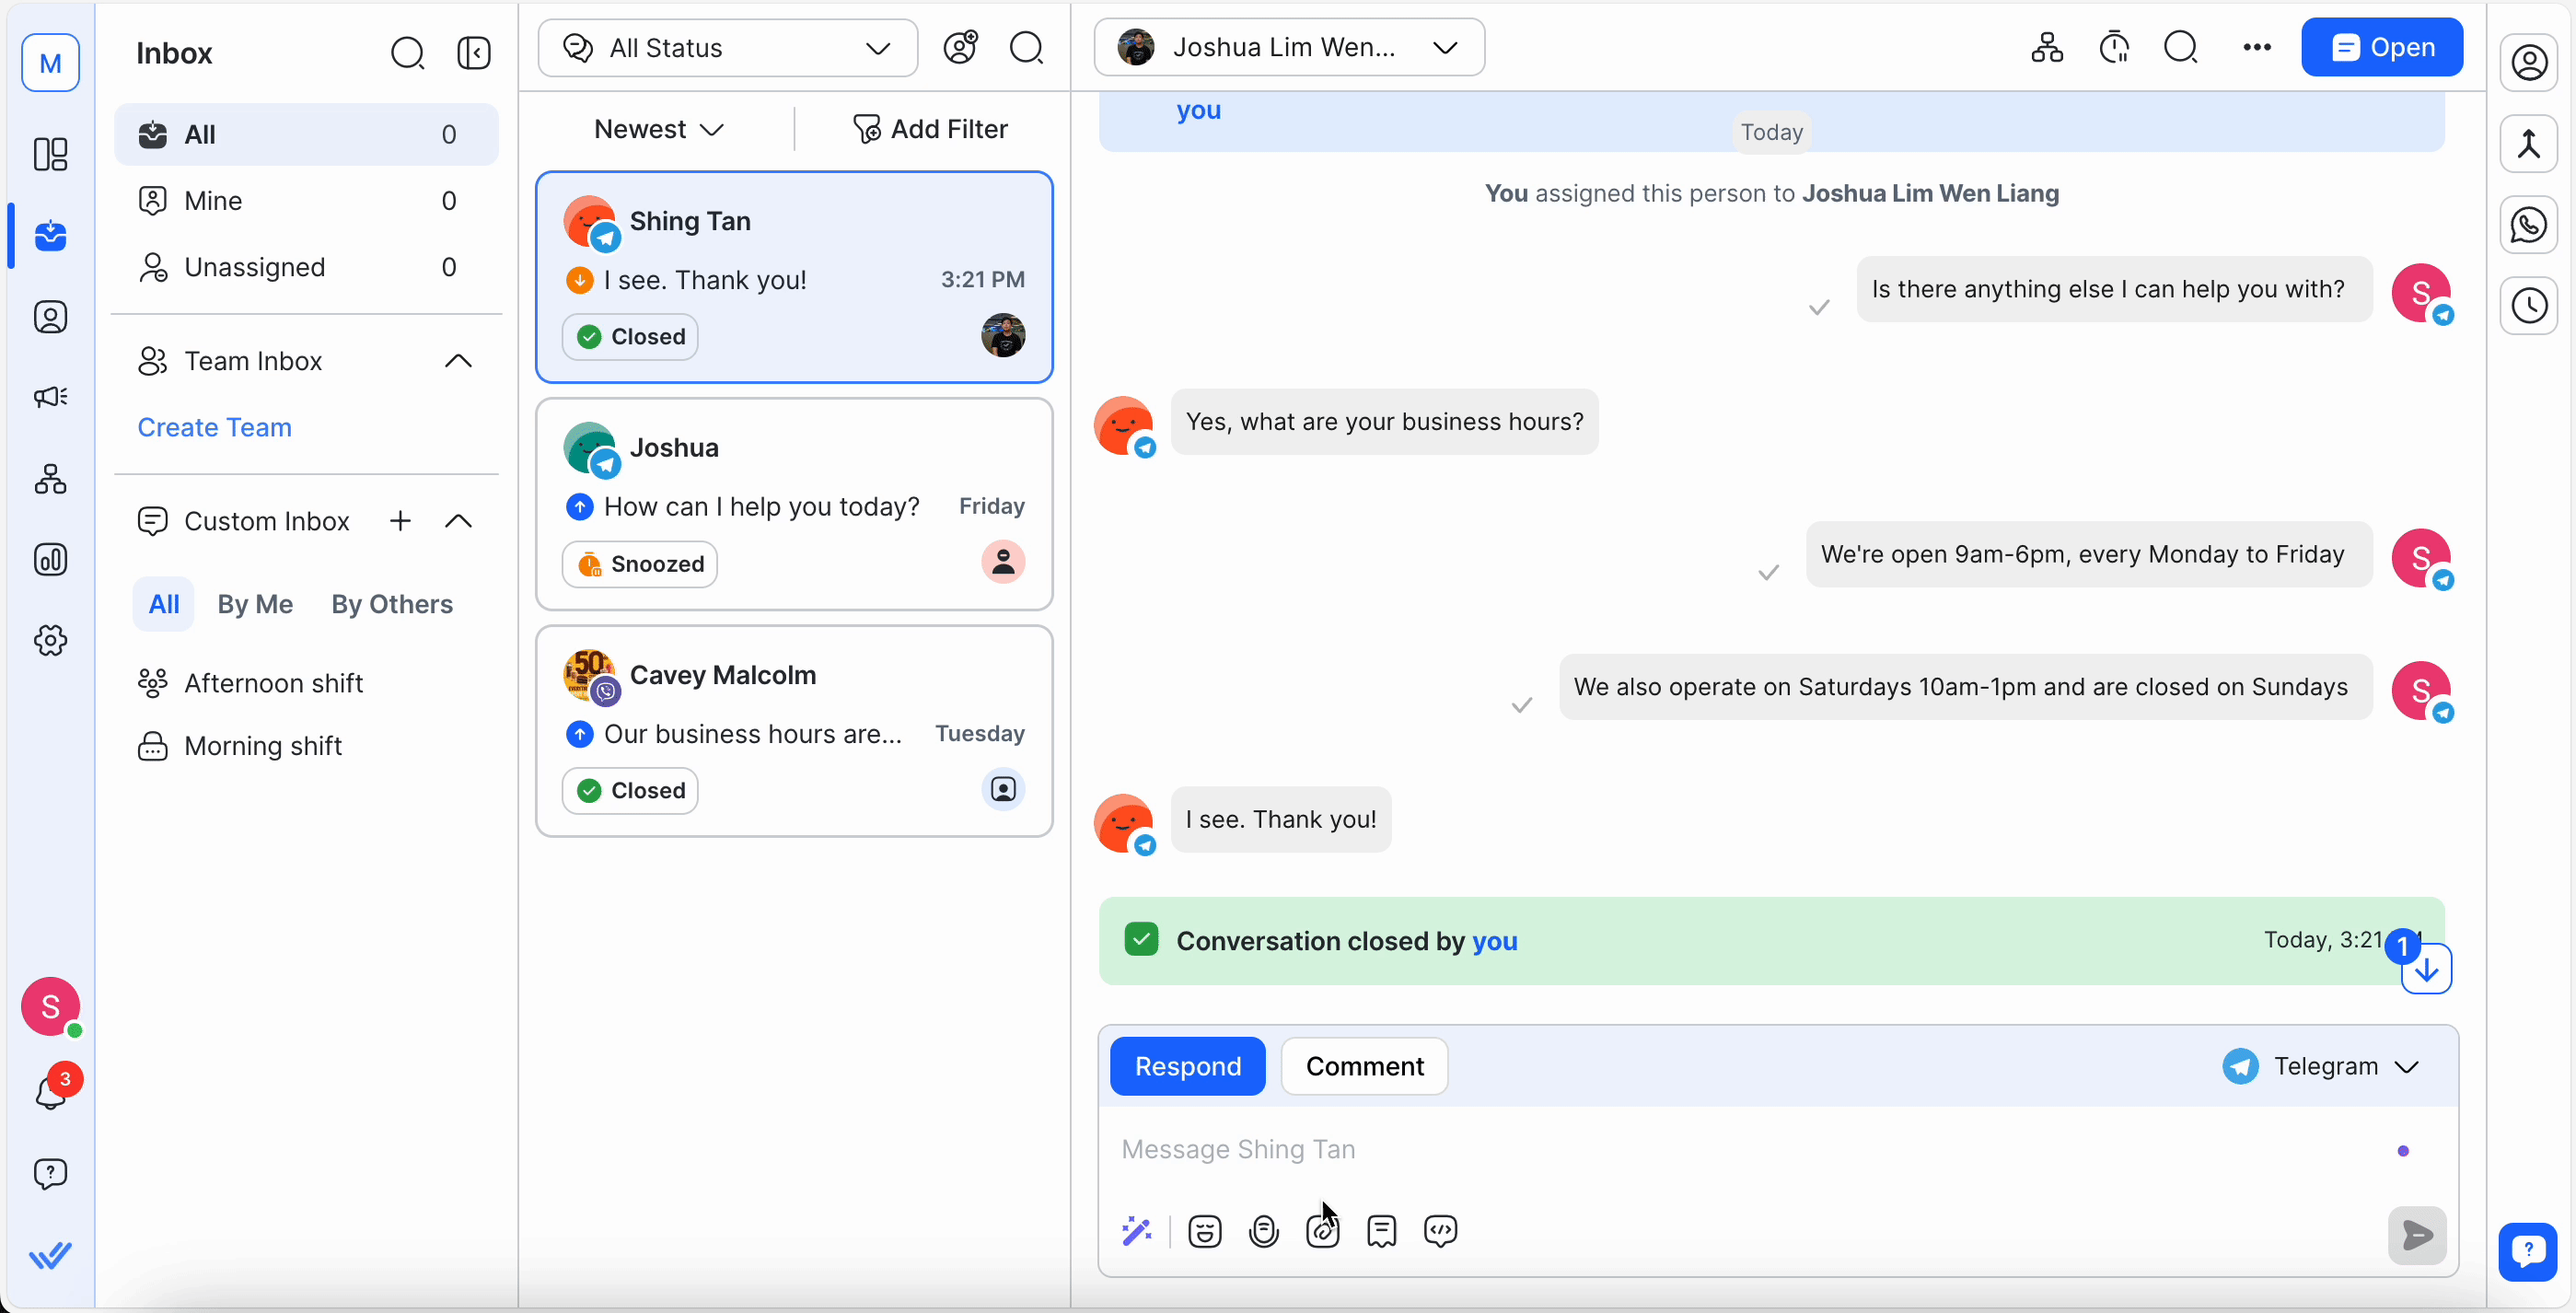Open the reports icon in sidebar
The image size is (2576, 1313).
[x=50, y=559]
